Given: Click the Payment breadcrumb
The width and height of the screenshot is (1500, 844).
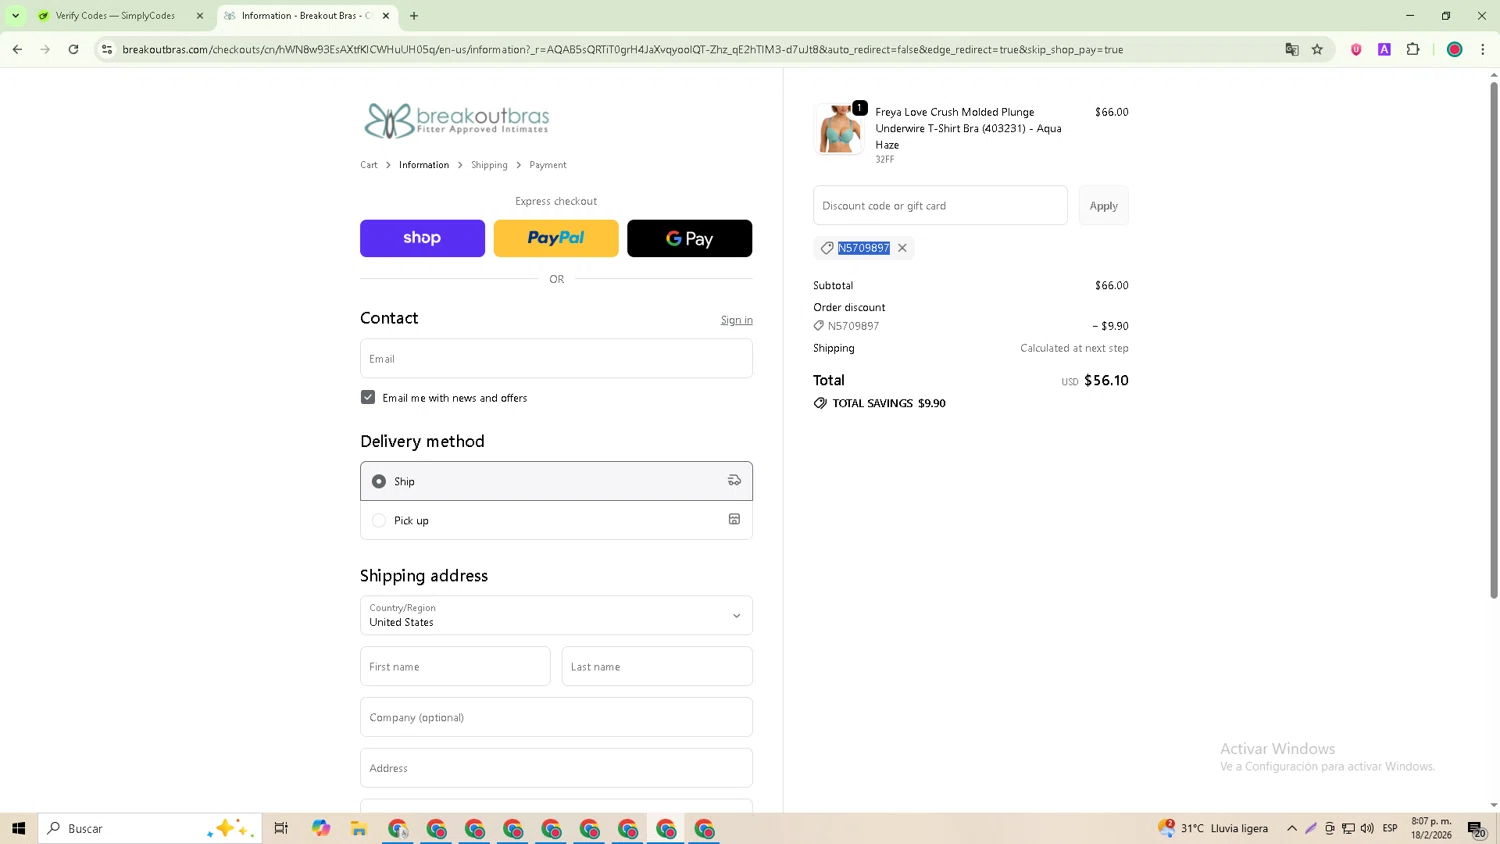Looking at the screenshot, I should coord(548,165).
